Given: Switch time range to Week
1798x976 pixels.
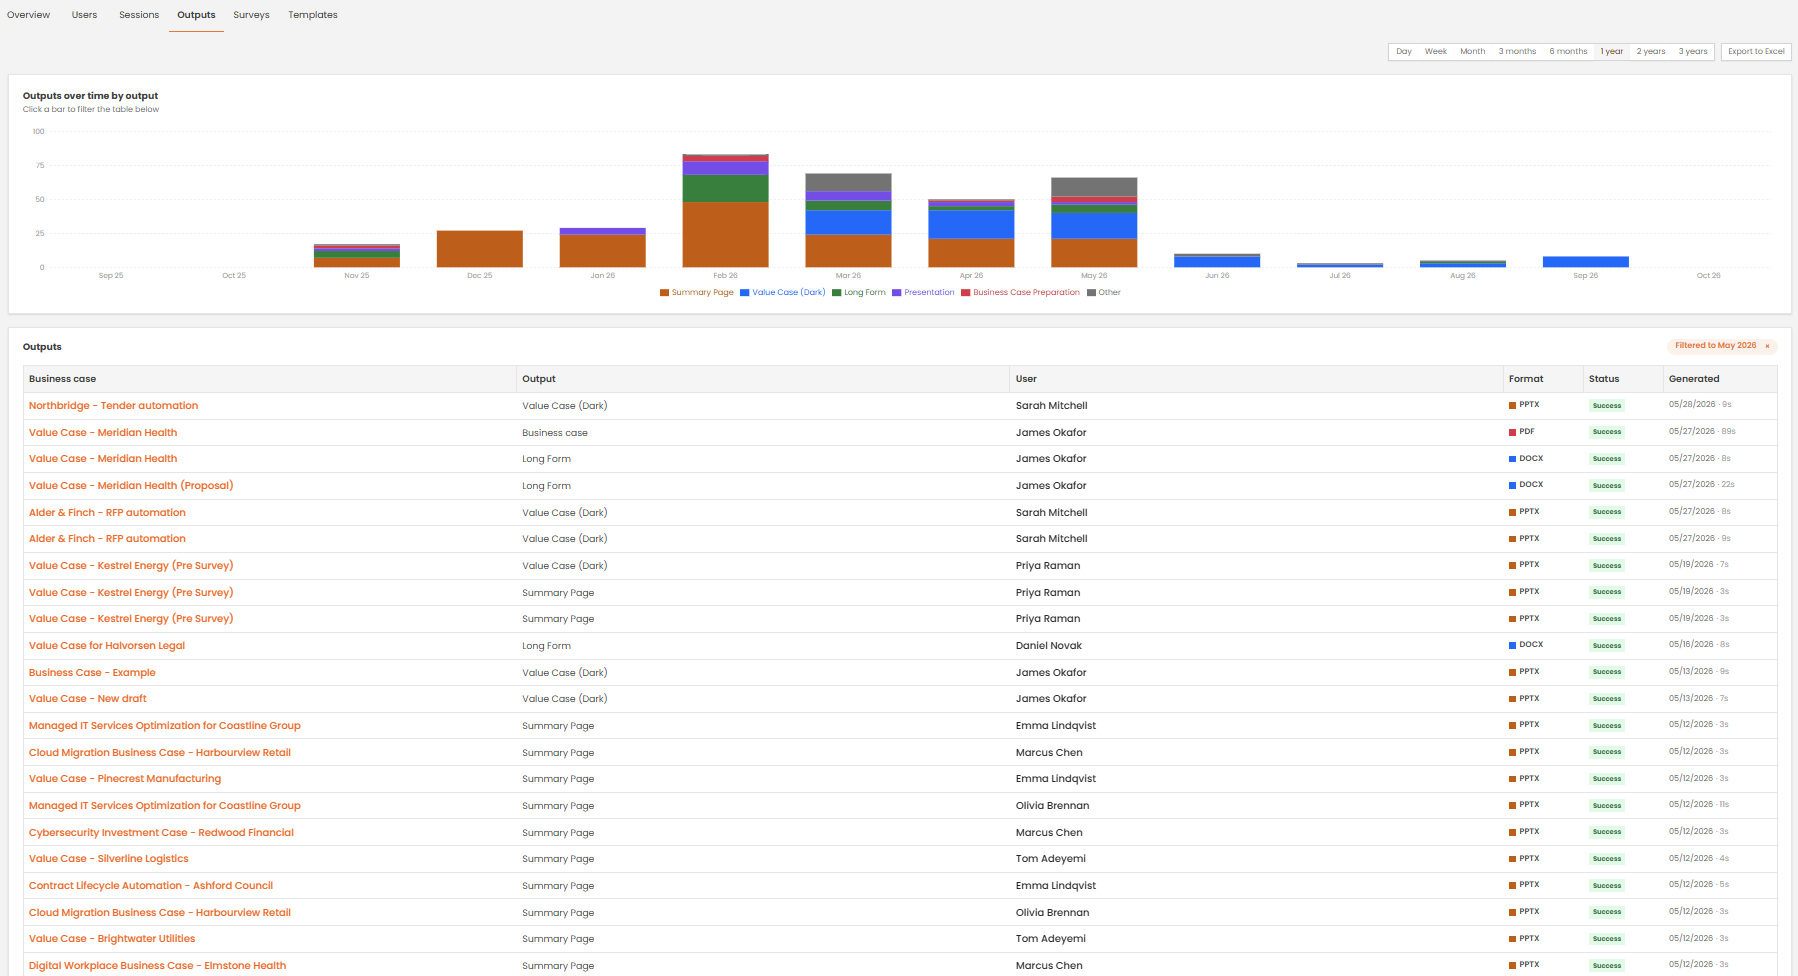Looking at the screenshot, I should (1436, 51).
